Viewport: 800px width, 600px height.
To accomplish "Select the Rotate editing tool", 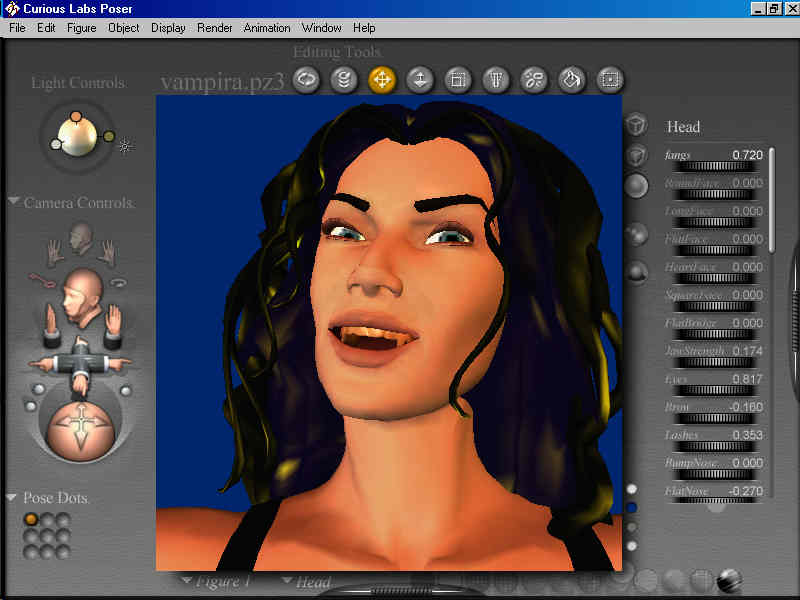I will click(x=307, y=80).
